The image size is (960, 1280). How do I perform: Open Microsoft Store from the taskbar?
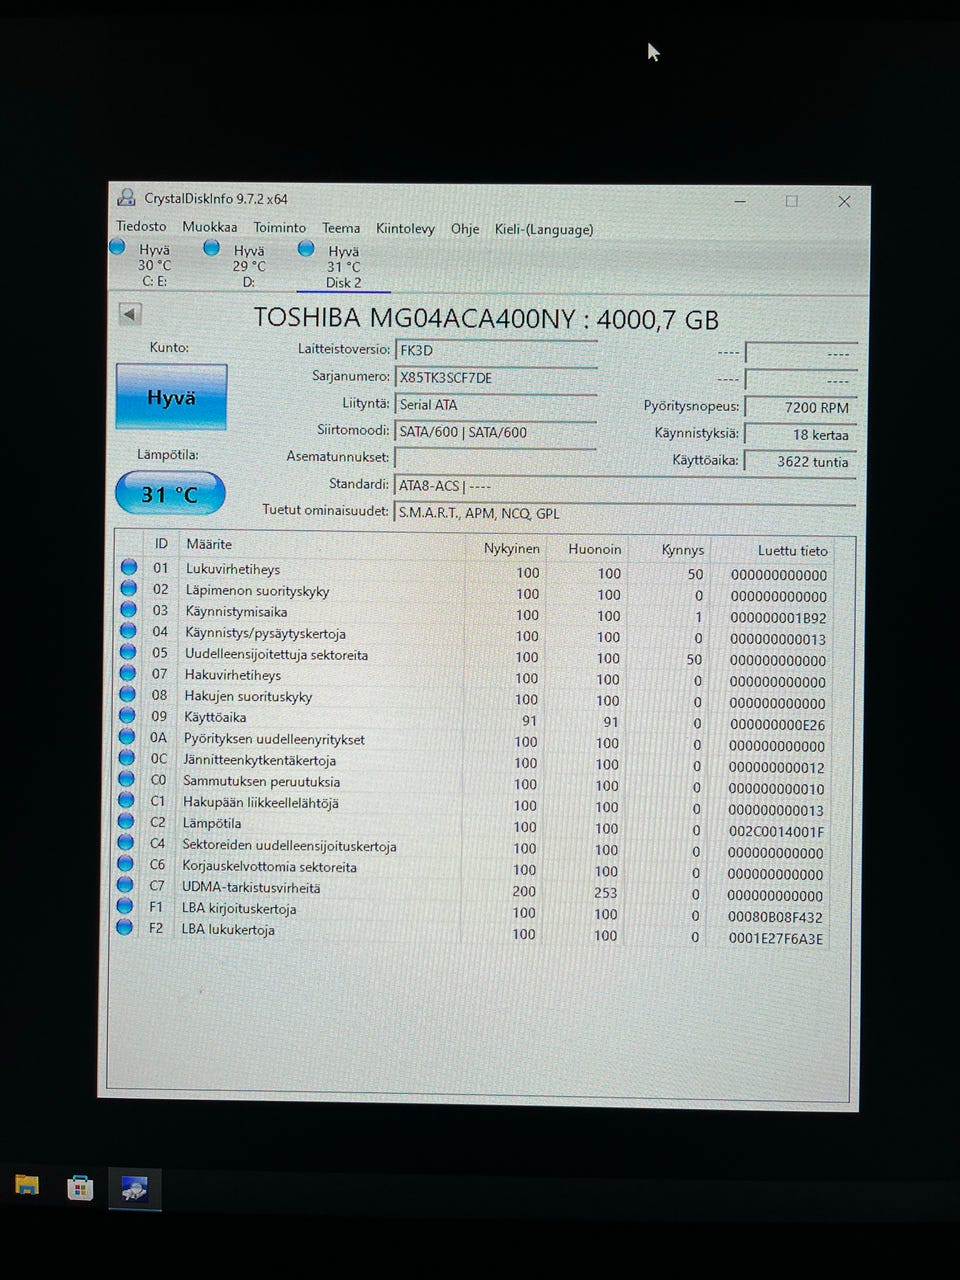click(80, 1188)
